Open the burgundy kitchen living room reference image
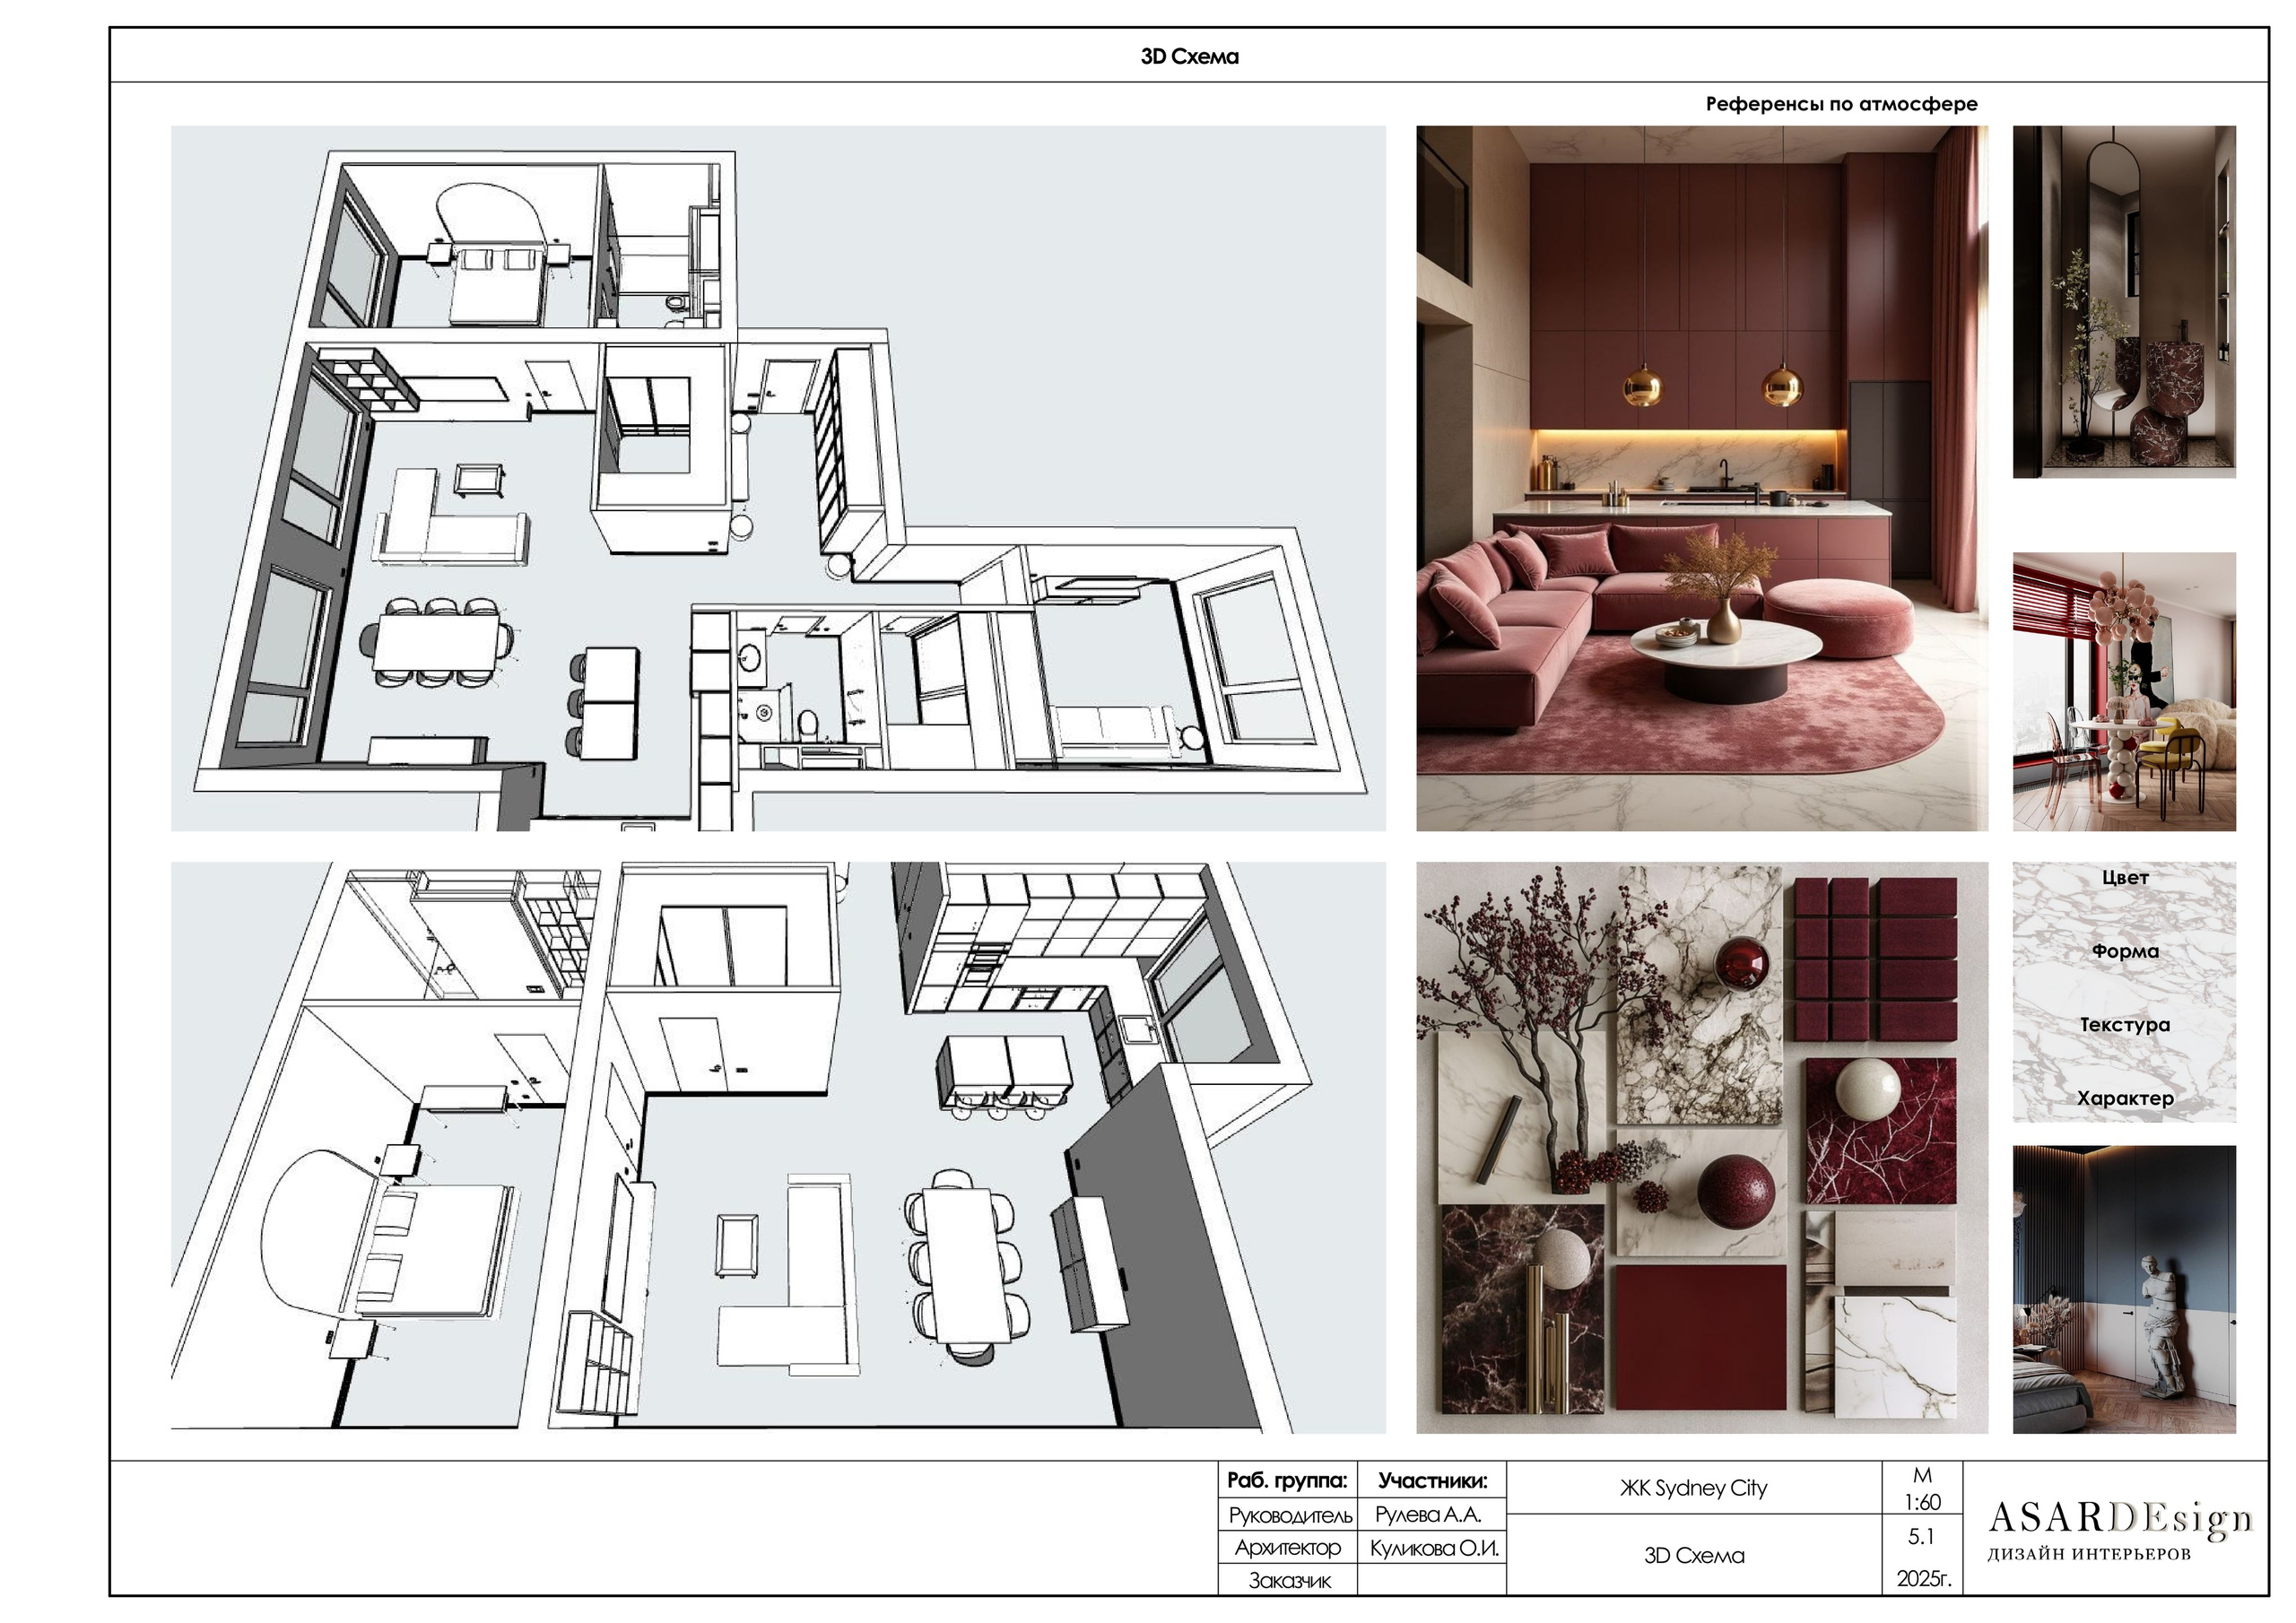Viewport: 2296px width, 1623px height. coord(1701,478)
